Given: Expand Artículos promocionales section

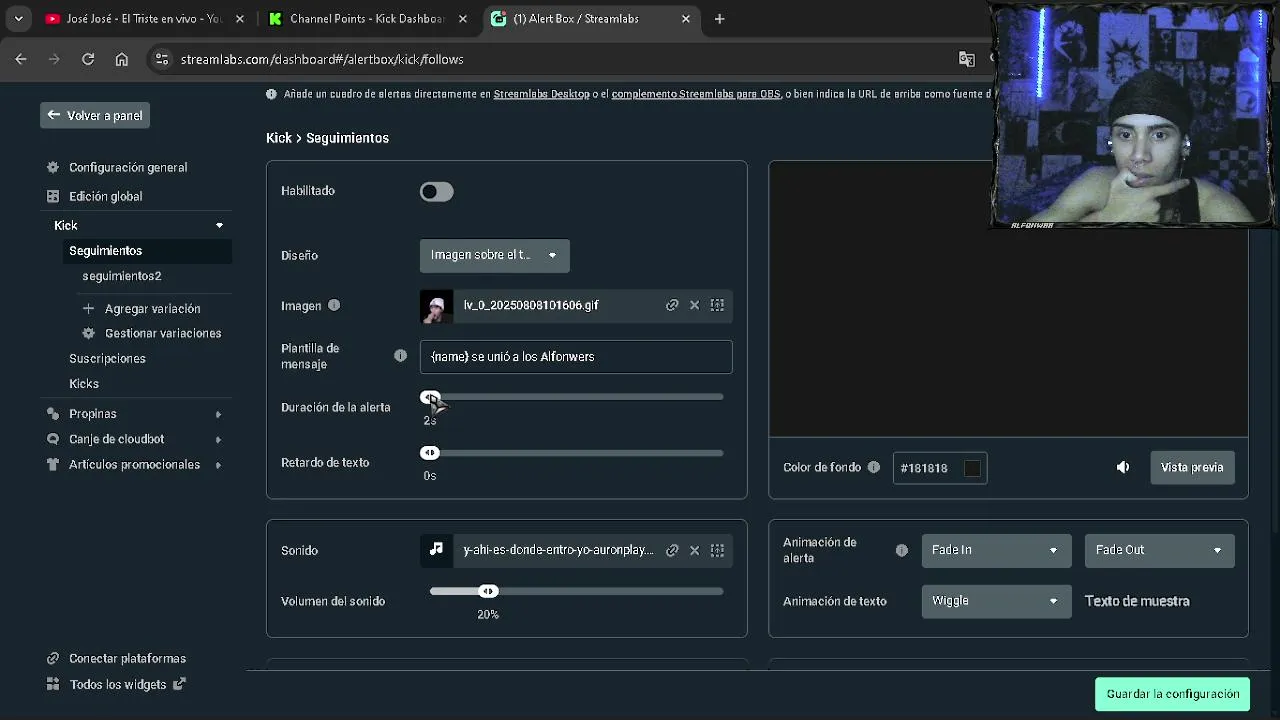Looking at the screenshot, I should click(218, 465).
